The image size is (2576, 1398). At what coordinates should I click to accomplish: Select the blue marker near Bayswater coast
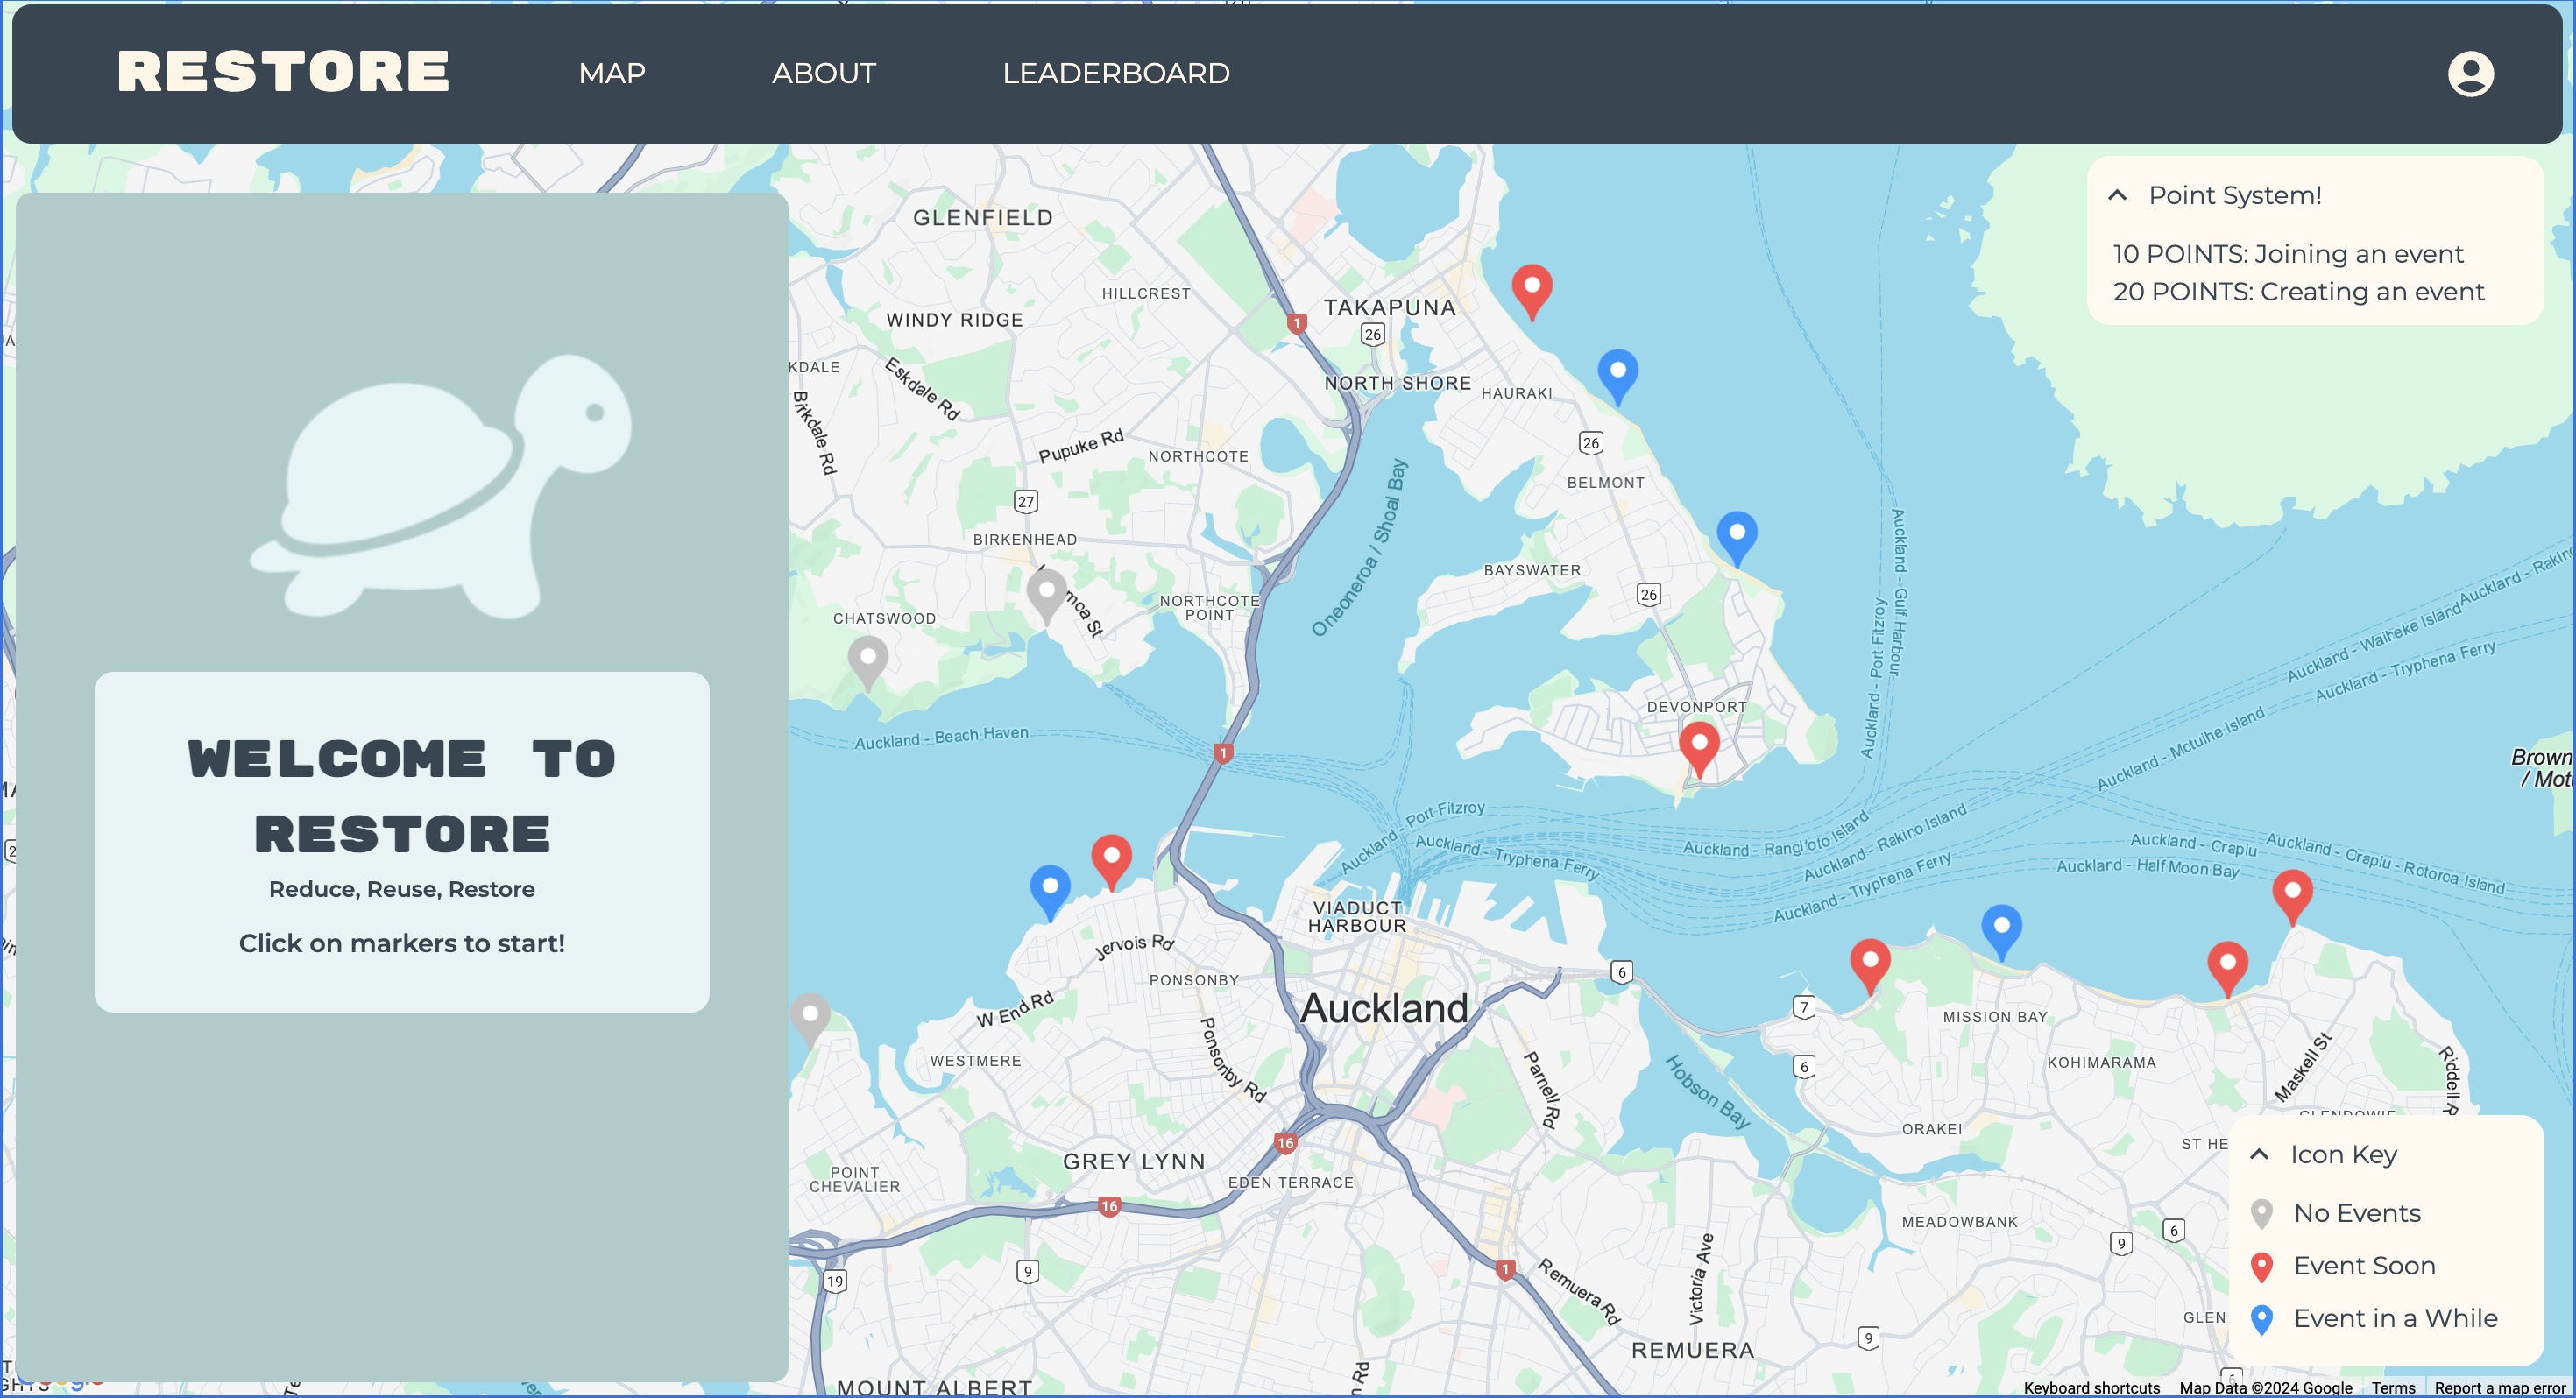click(x=1736, y=535)
